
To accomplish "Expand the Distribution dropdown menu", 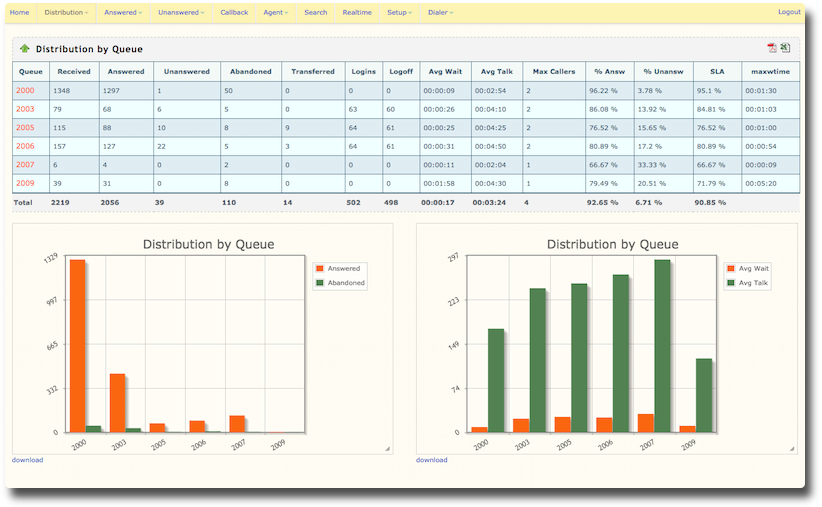I will point(65,12).
